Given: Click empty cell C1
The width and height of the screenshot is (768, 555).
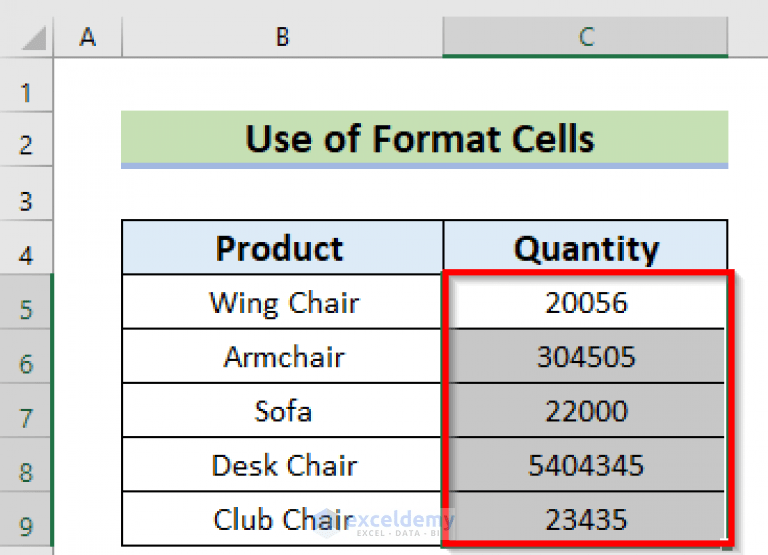Looking at the screenshot, I should [x=585, y=85].
